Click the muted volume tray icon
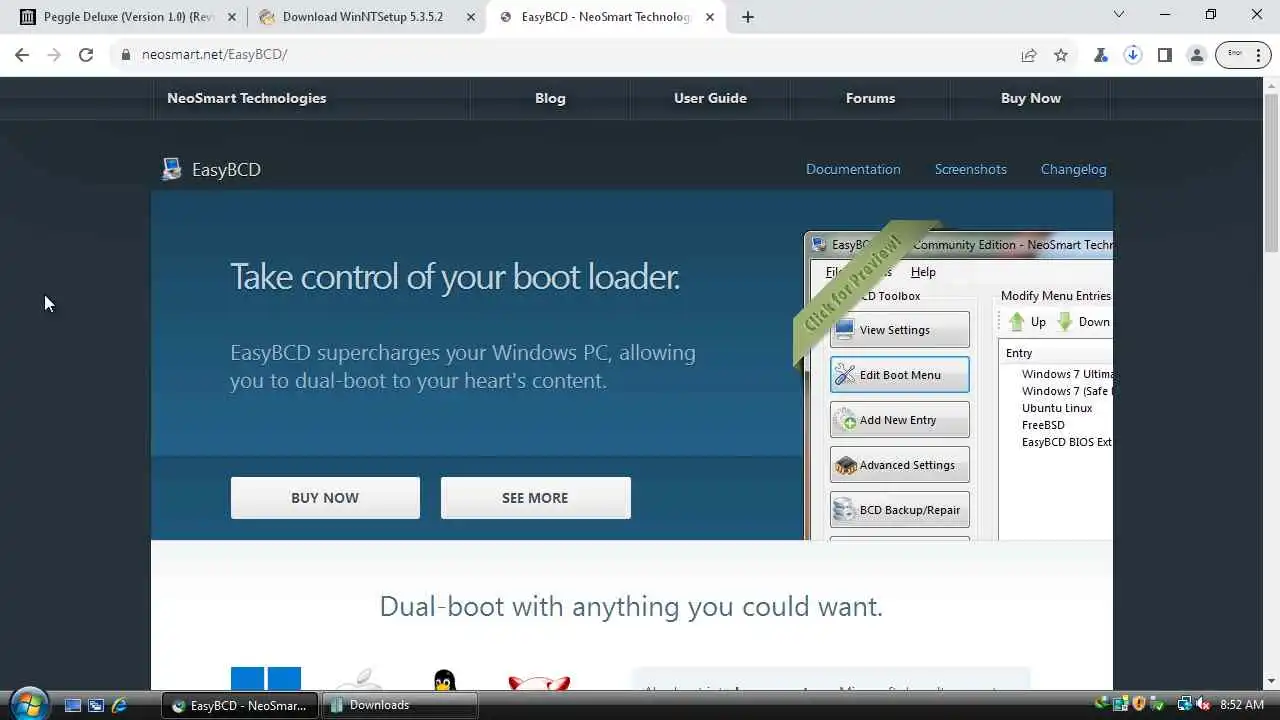1280x720 pixels. click(x=1203, y=704)
